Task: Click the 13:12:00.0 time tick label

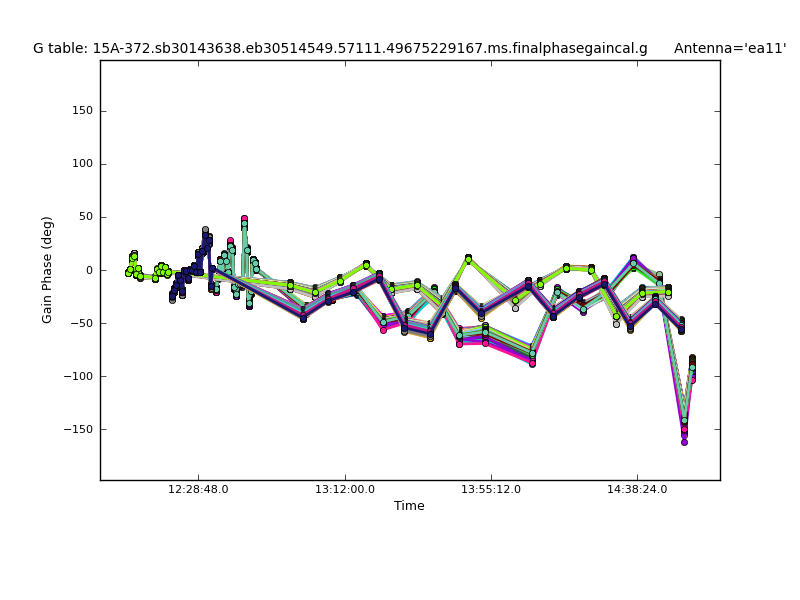Action: point(345,490)
